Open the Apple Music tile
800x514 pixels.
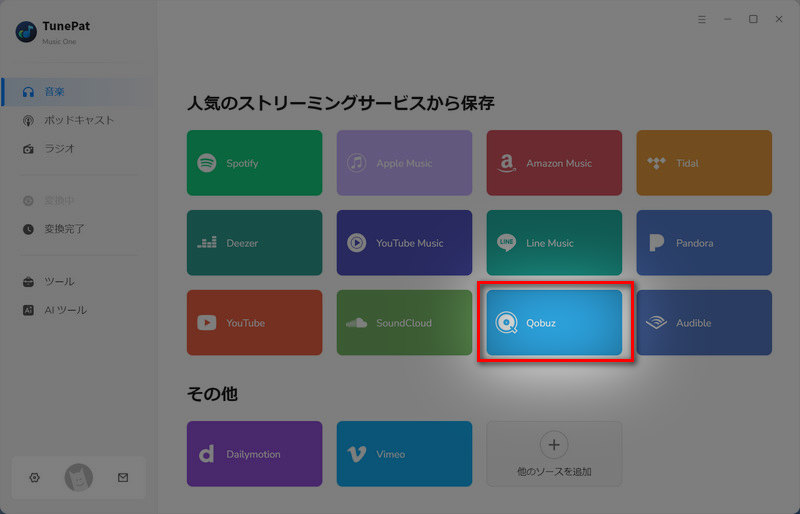[404, 163]
